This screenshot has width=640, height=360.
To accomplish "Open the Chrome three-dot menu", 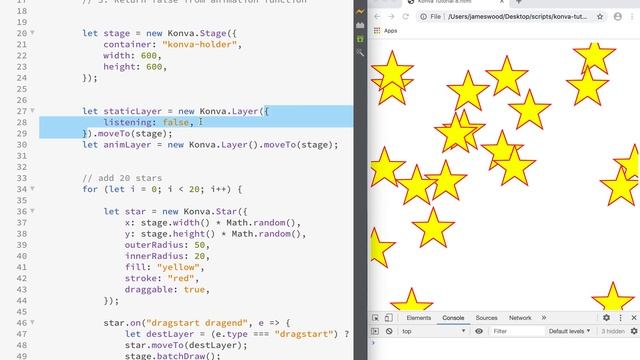I will [x=633, y=17].
